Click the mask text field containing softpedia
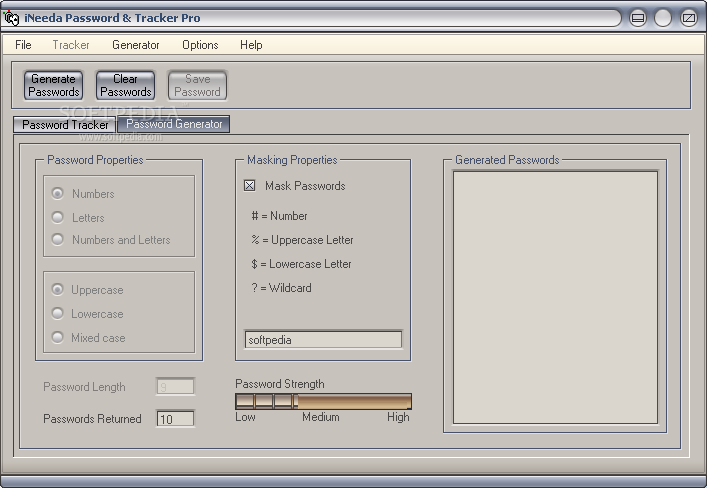Viewport: 707px width, 488px height. coord(323,340)
